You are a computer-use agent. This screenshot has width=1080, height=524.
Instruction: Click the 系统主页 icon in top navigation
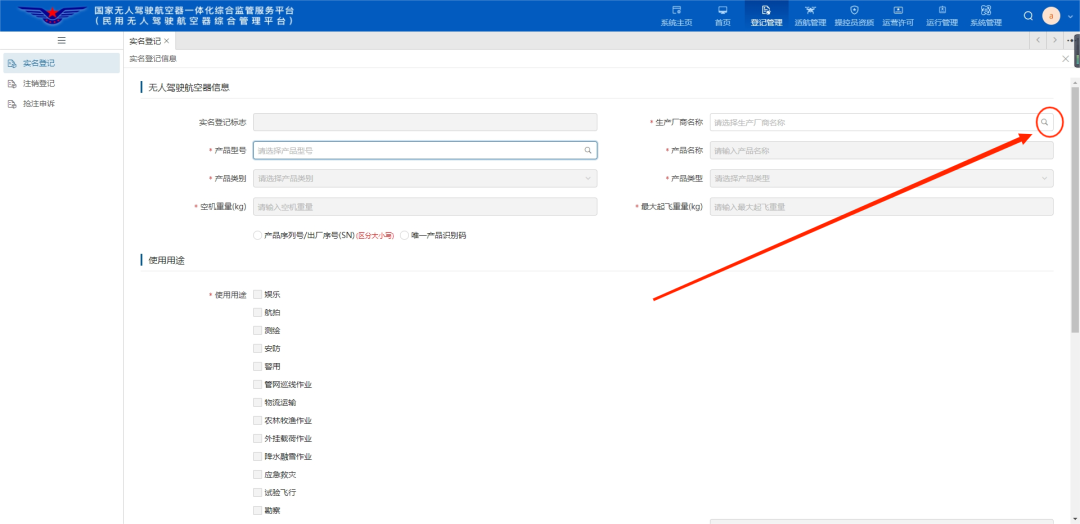[676, 11]
